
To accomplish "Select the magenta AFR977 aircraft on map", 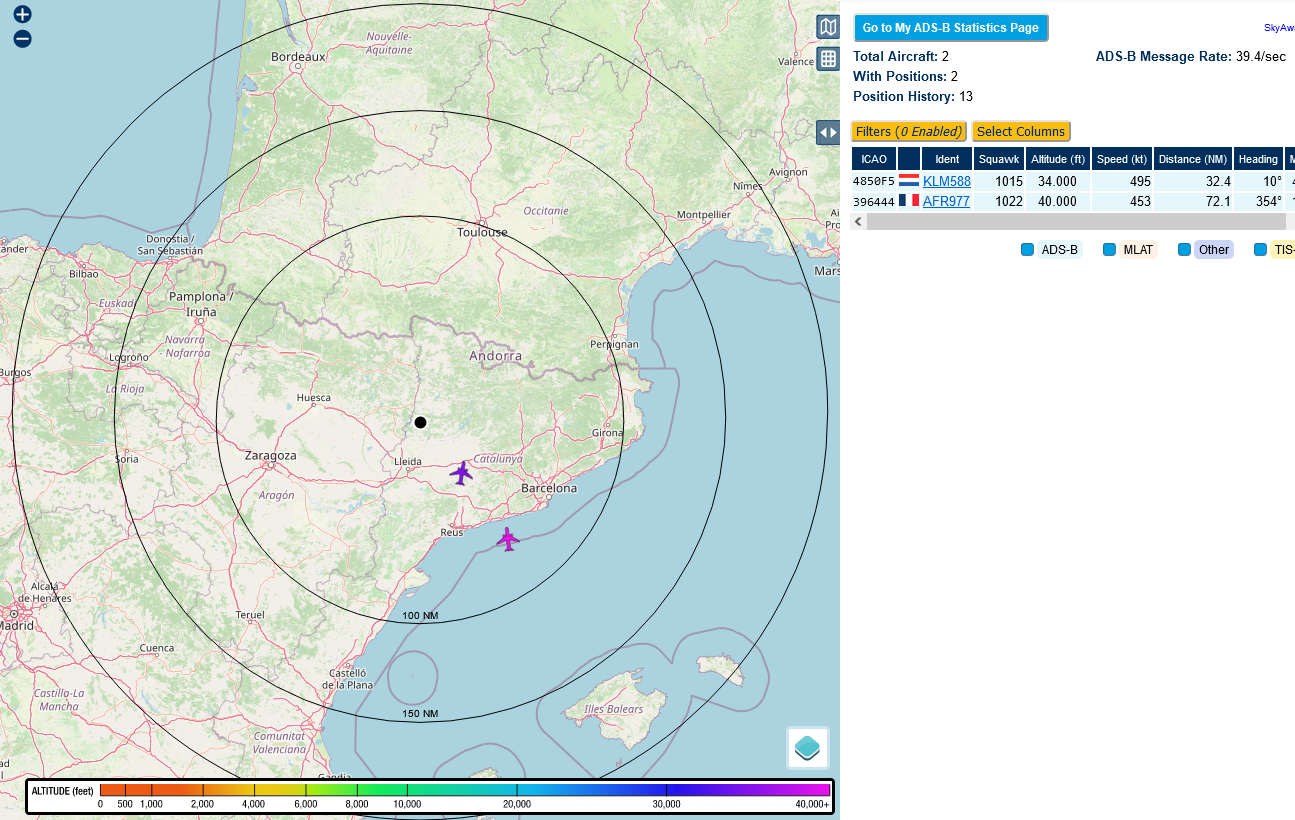I will click(x=508, y=539).
